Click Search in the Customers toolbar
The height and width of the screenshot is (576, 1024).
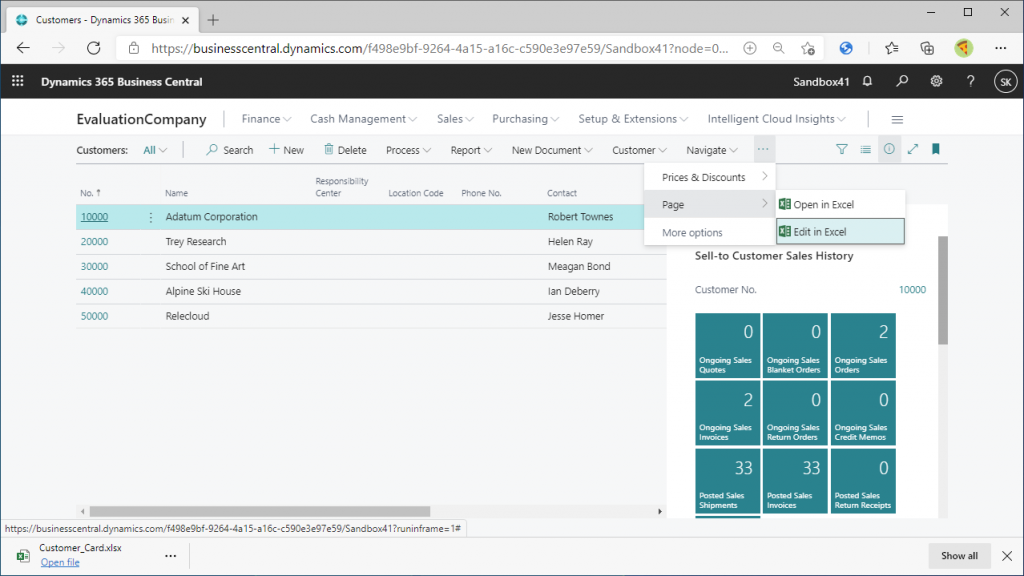[229, 150]
